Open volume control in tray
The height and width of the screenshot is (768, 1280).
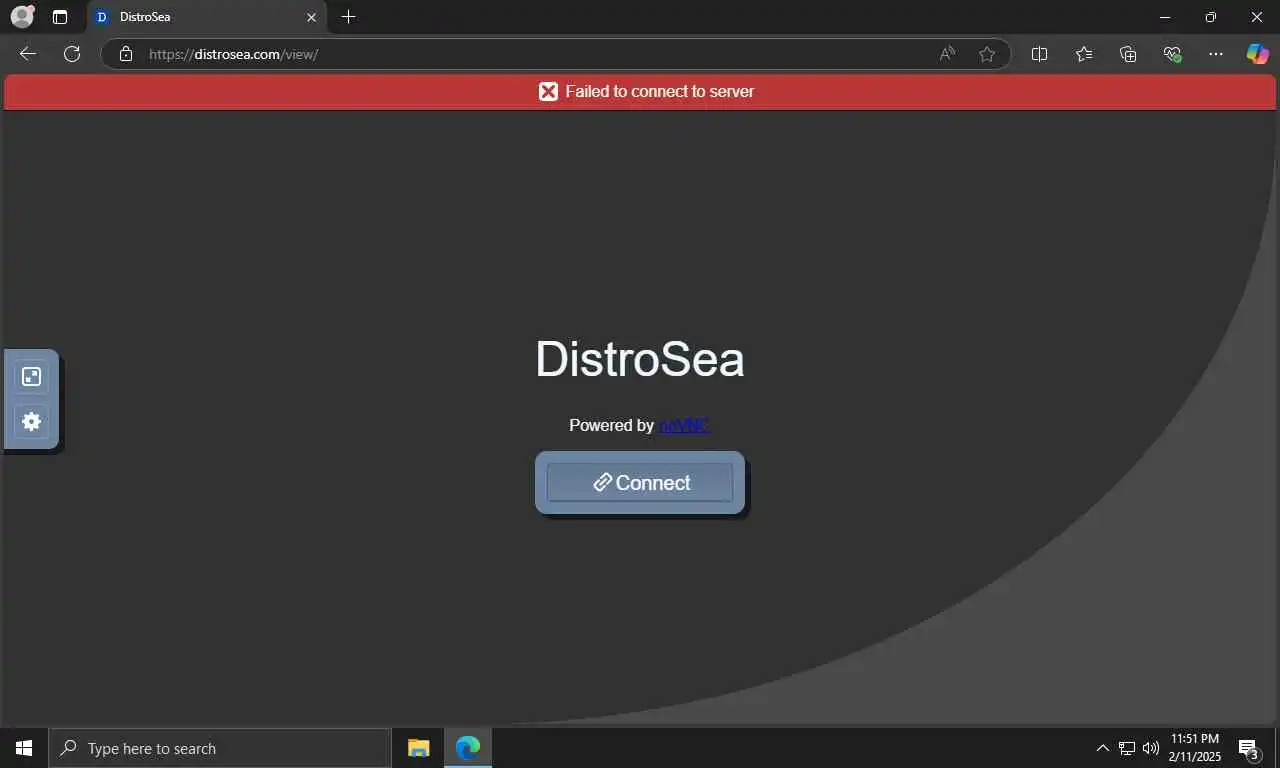(1150, 748)
